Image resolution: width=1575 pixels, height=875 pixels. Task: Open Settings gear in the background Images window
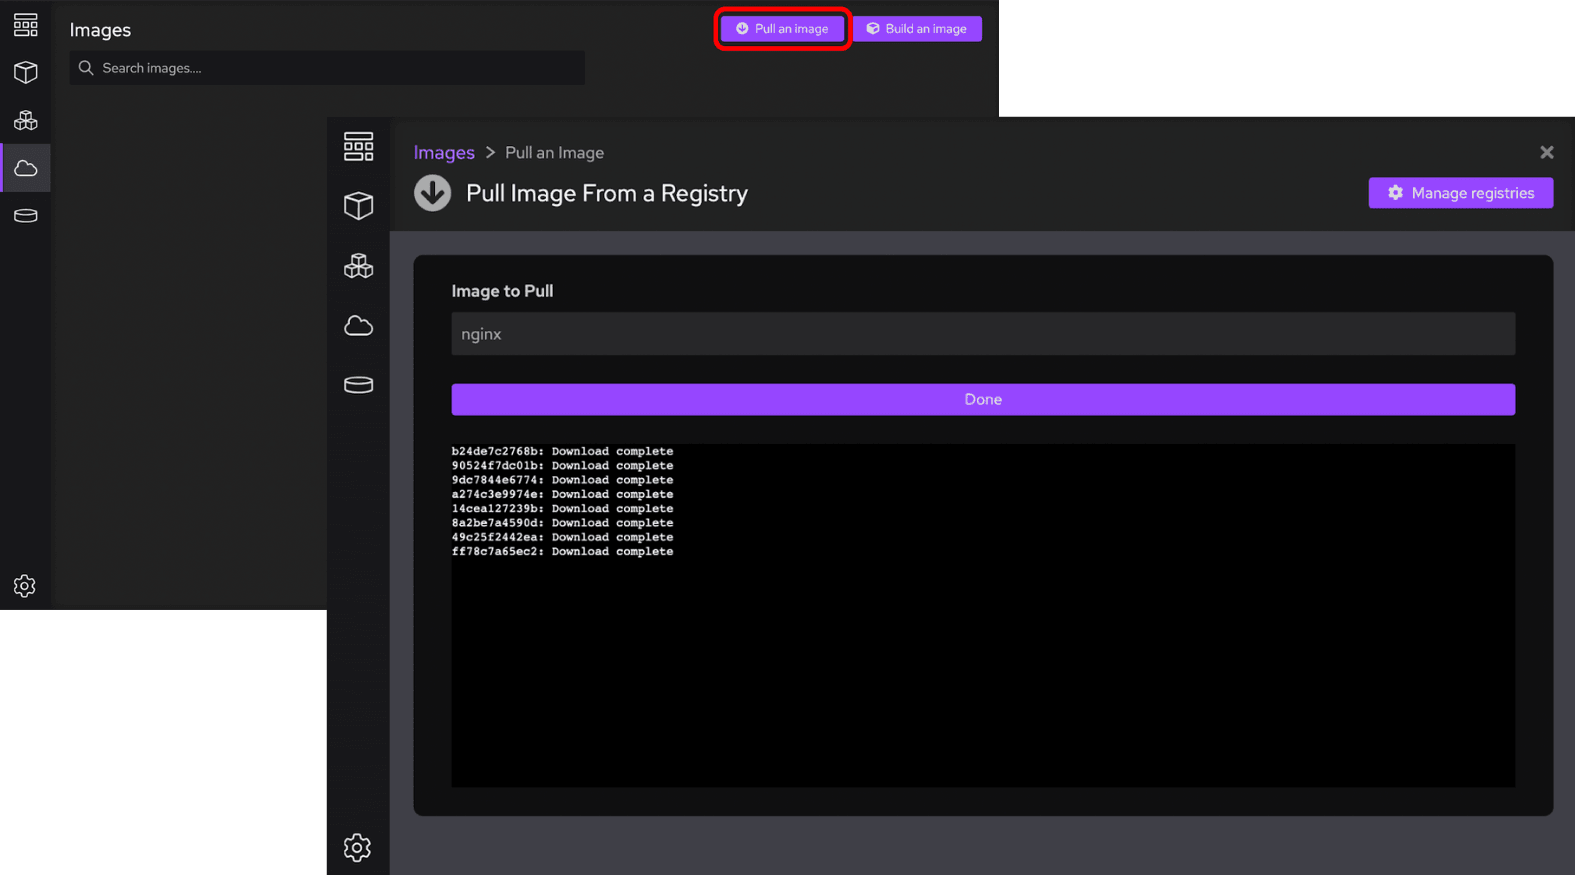point(25,586)
